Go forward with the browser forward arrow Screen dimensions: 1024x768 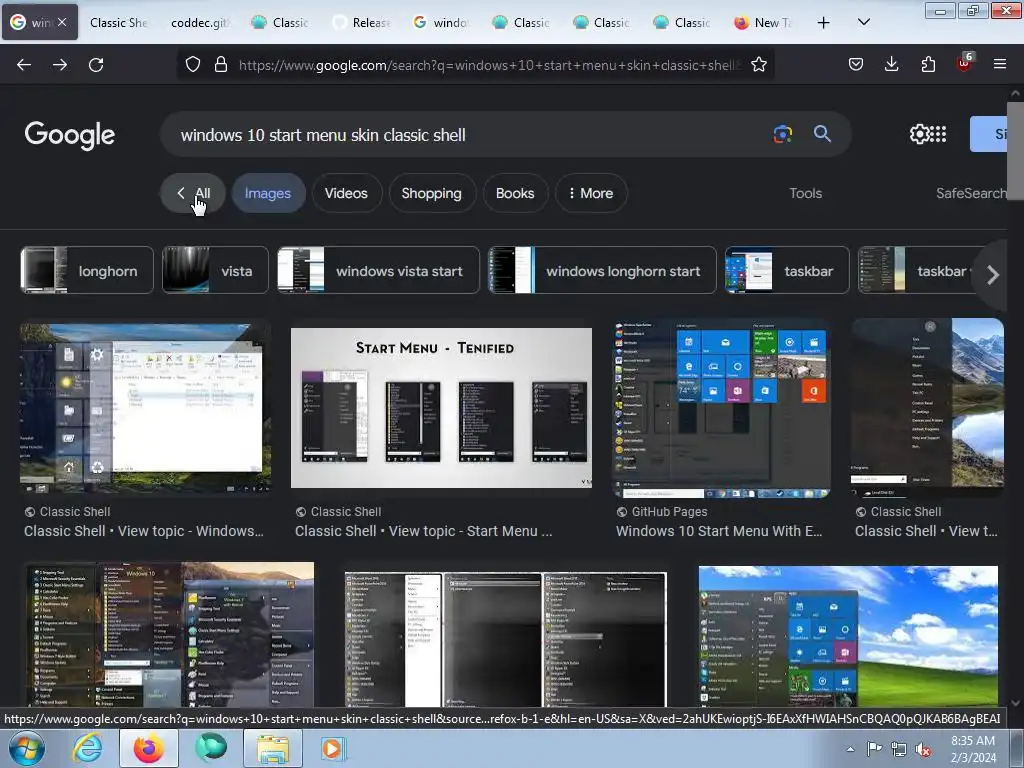click(60, 65)
